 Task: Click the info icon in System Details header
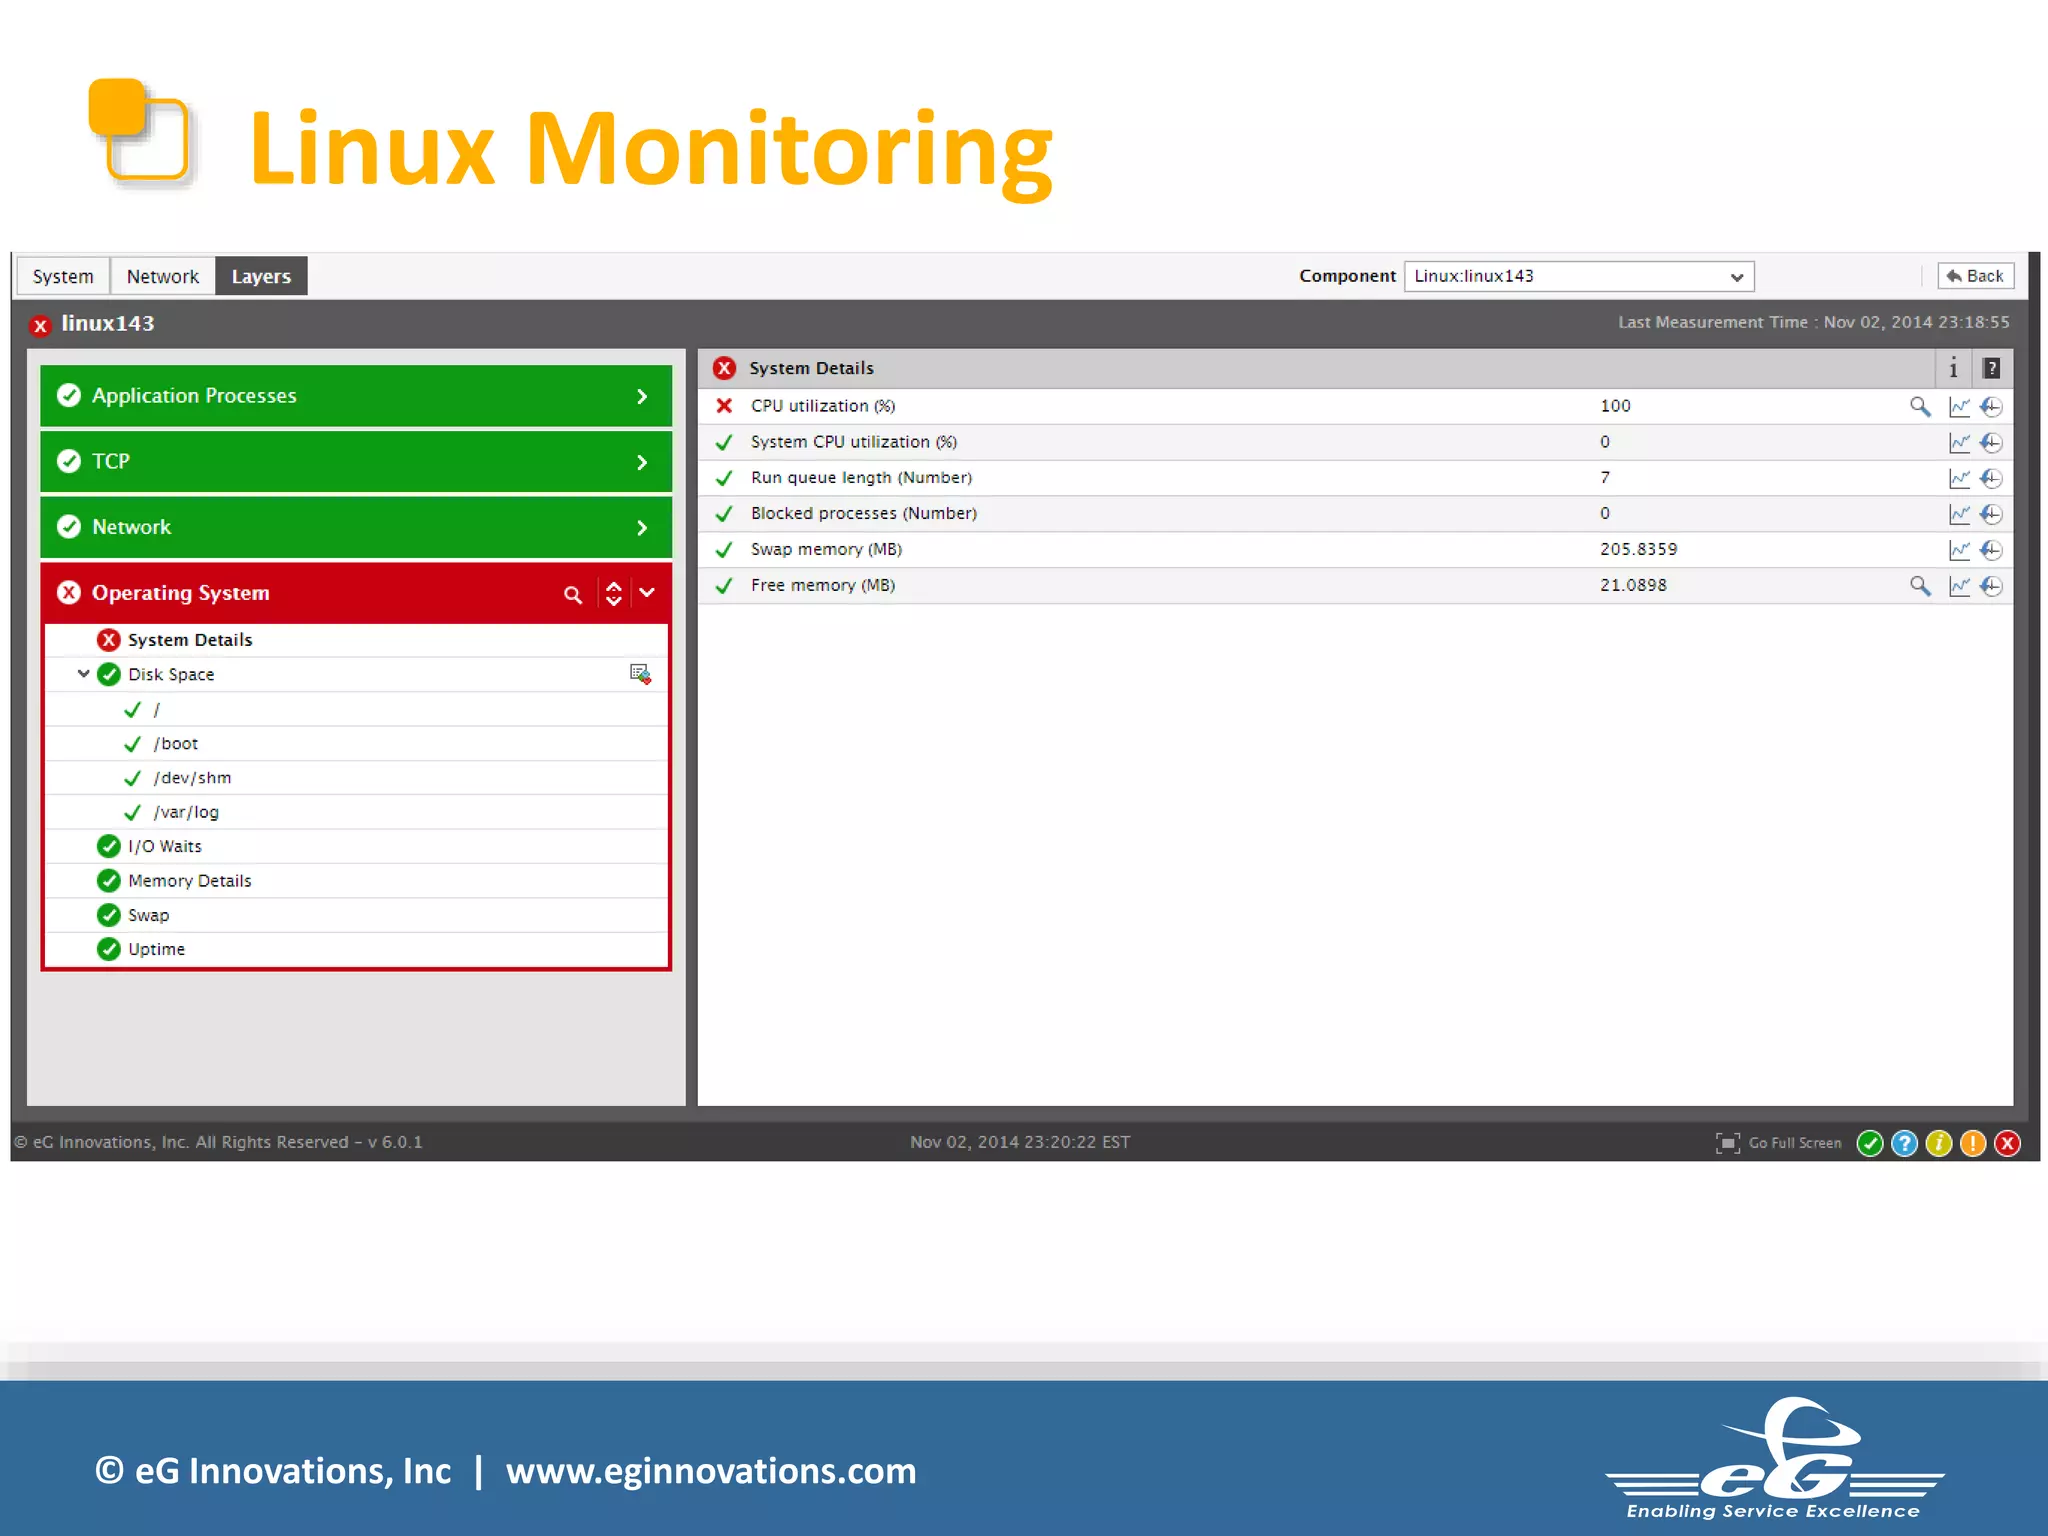tap(1953, 369)
